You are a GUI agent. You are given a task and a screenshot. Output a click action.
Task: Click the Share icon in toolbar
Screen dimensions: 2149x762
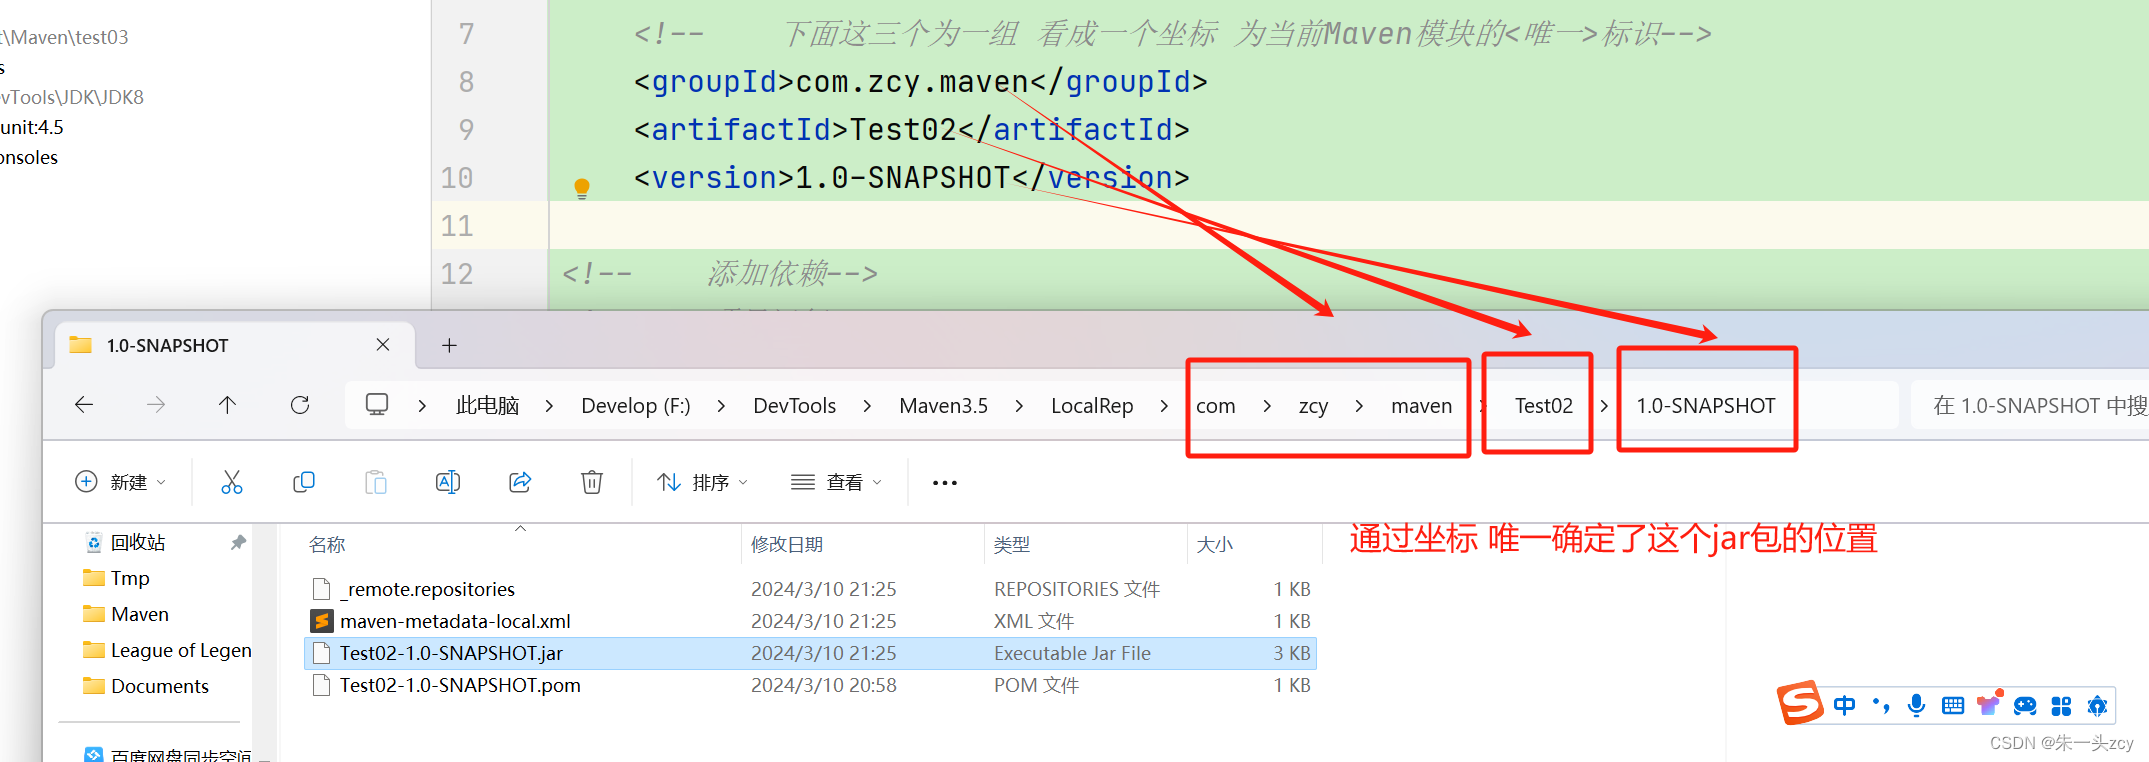520,482
